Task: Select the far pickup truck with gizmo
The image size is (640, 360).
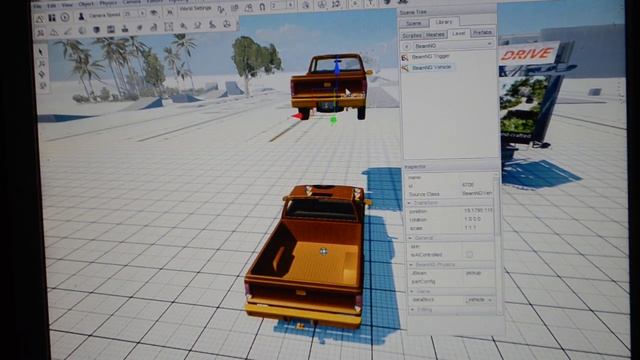Action: (330, 86)
